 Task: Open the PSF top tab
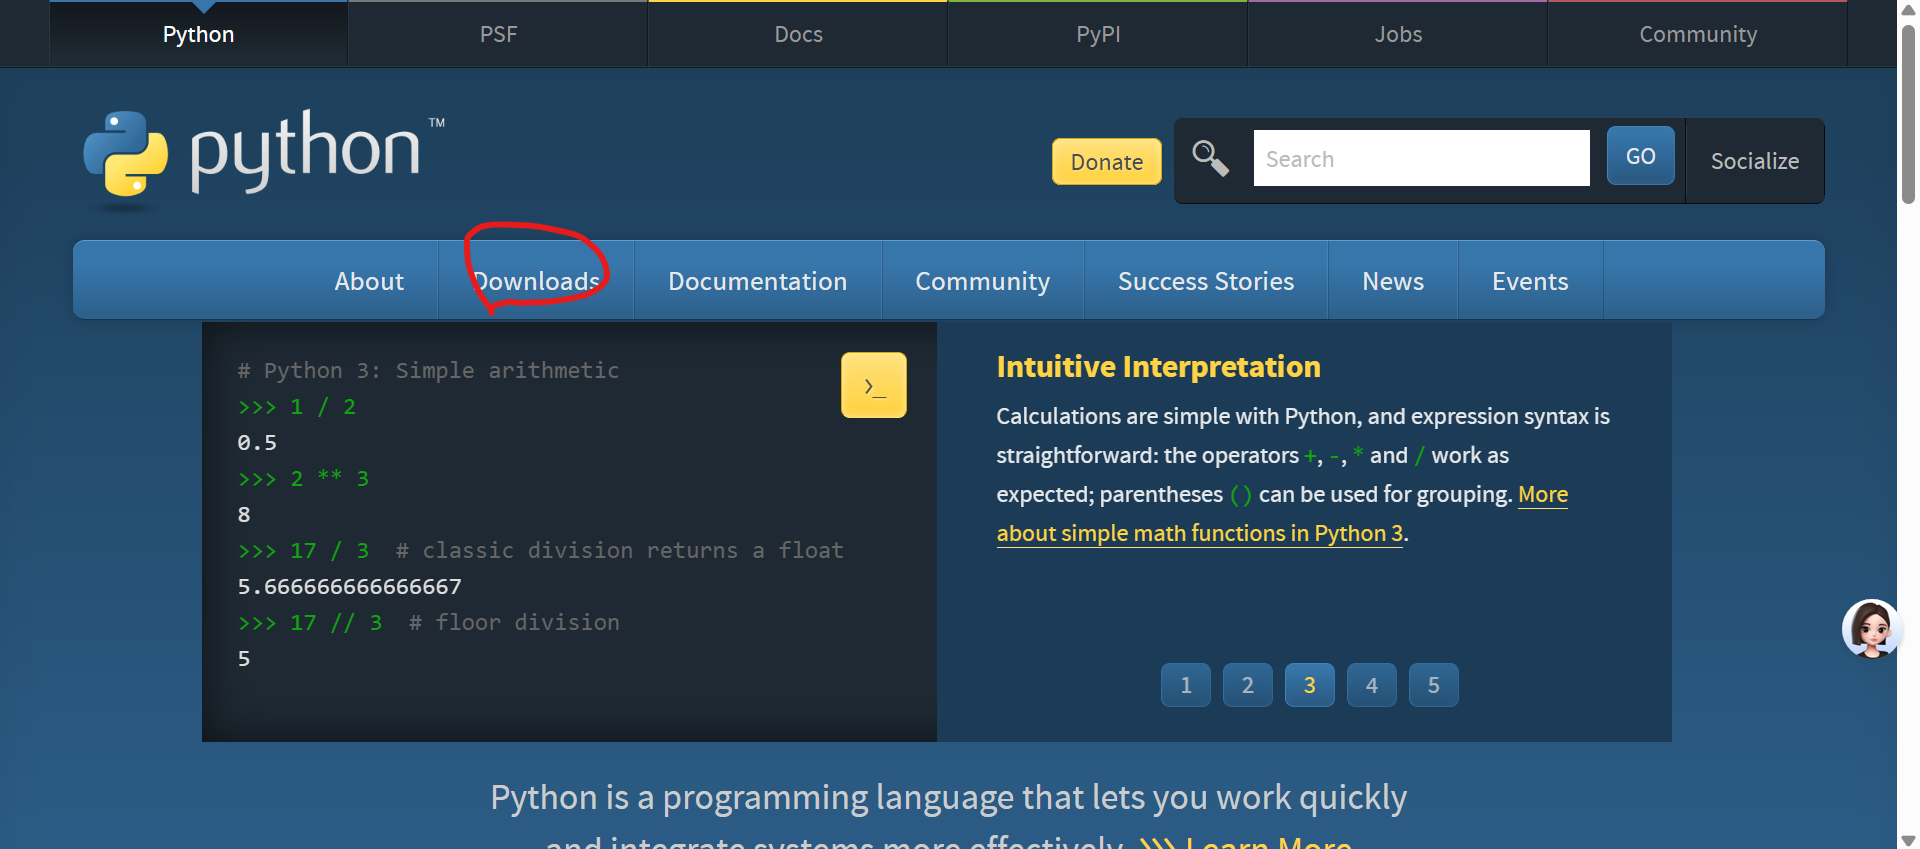[498, 34]
